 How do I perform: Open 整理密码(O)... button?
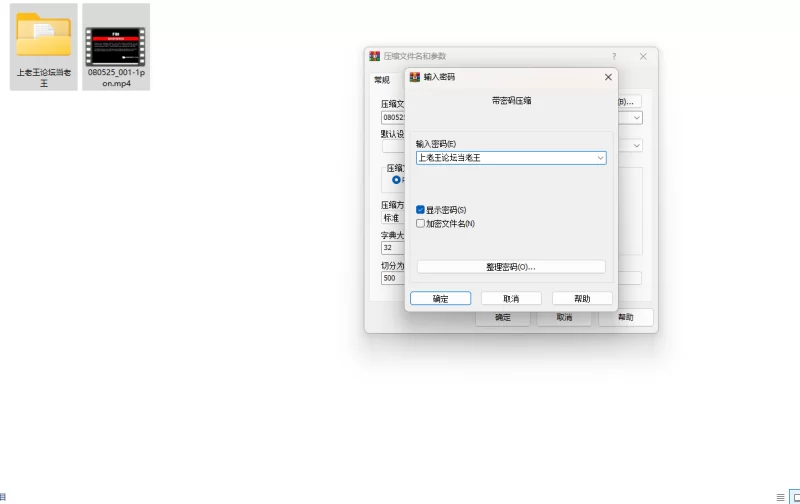tap(511, 267)
